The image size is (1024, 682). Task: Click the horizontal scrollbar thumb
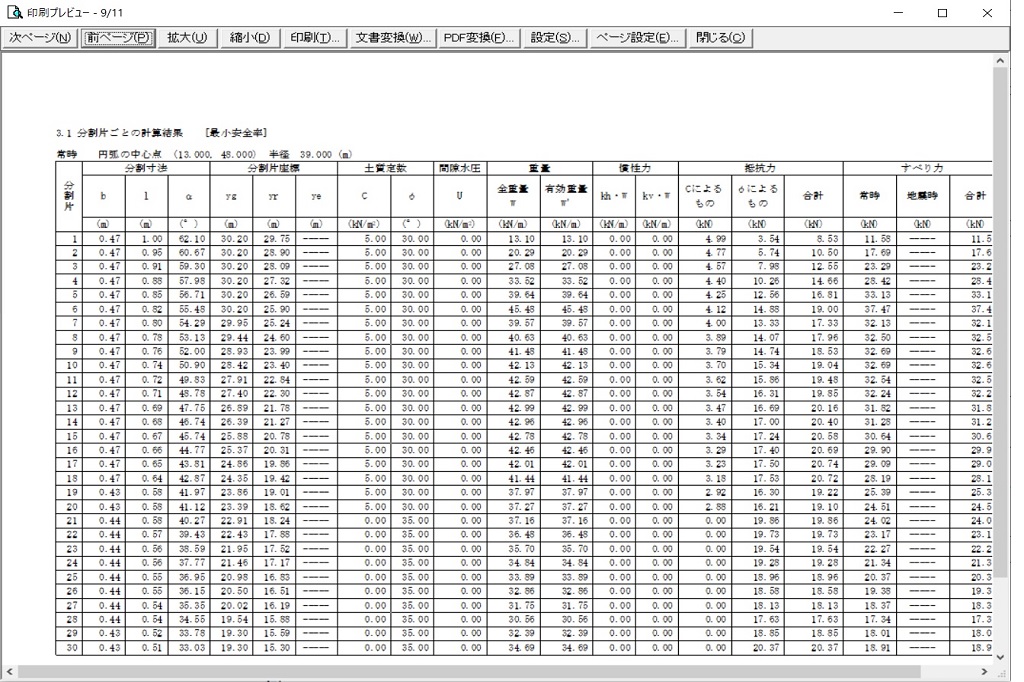pyautogui.click(x=450, y=671)
